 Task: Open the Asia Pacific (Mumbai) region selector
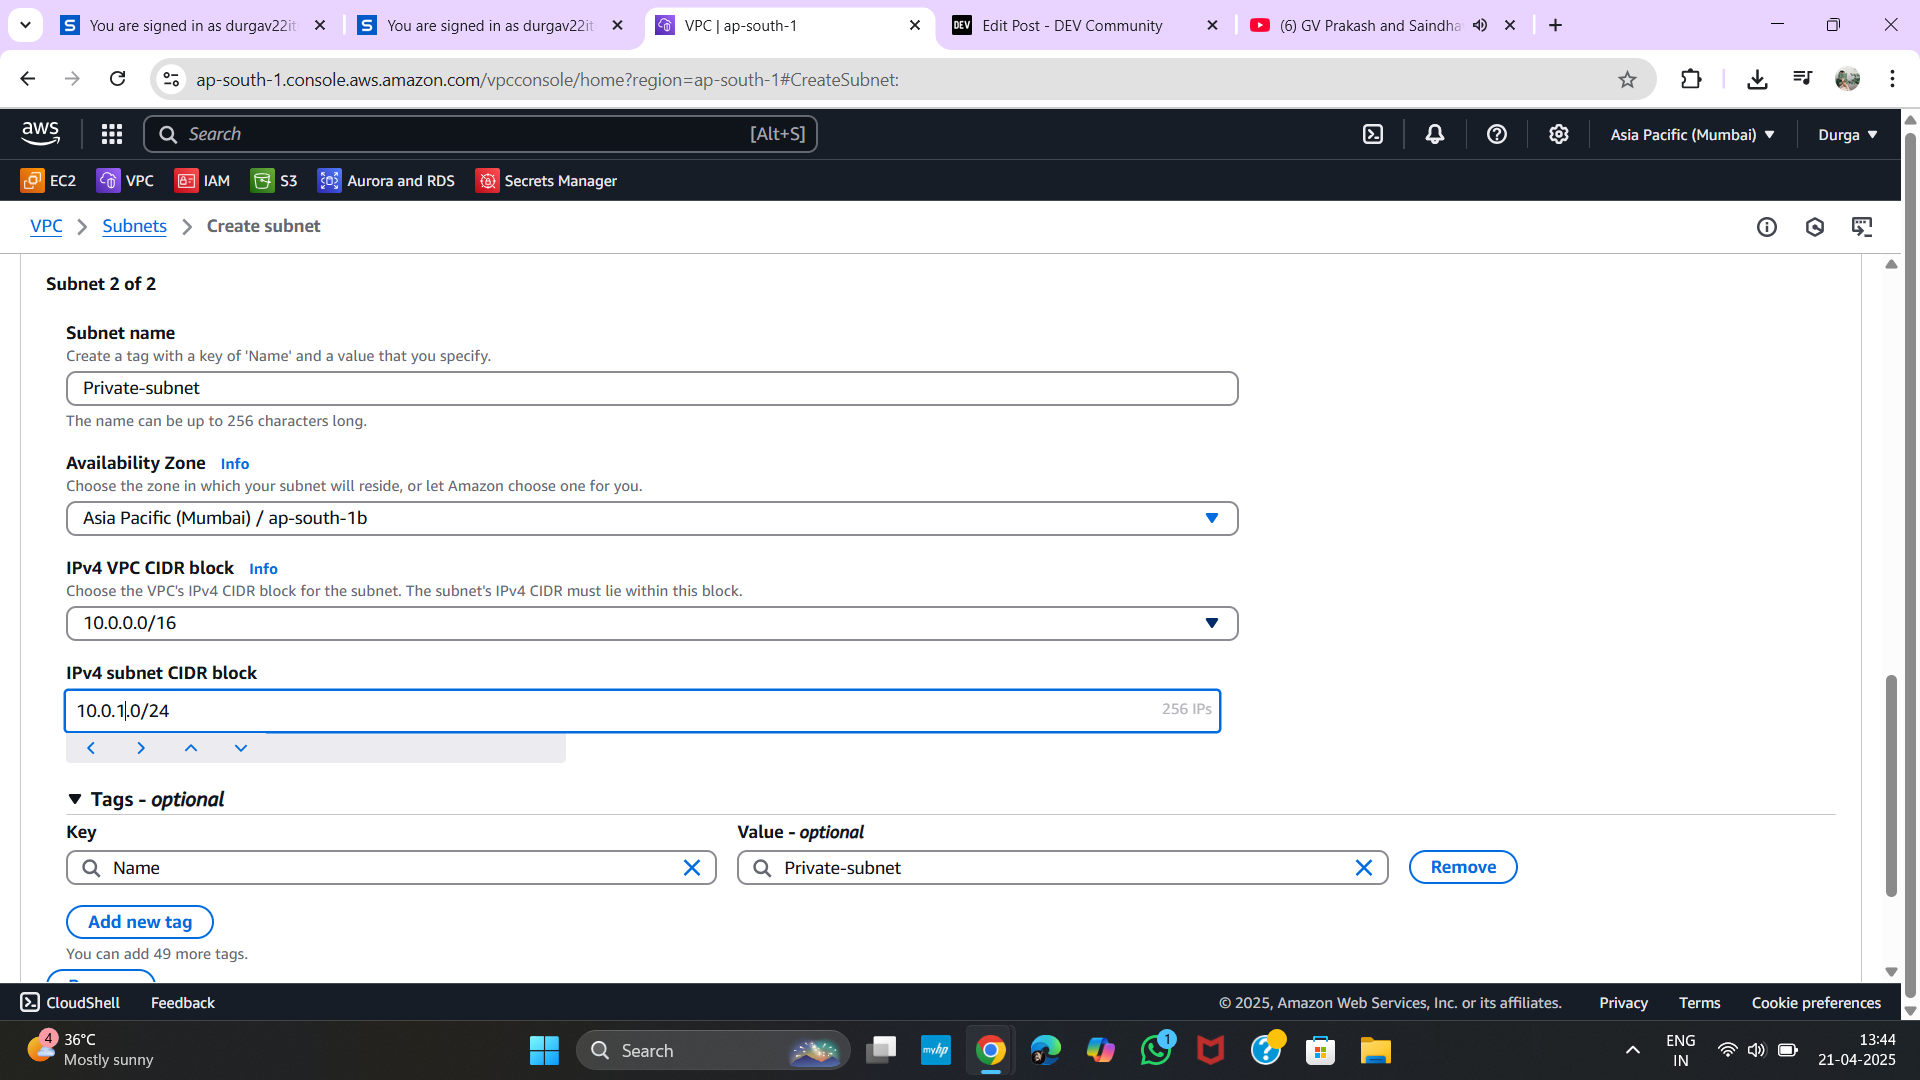[x=1692, y=134]
